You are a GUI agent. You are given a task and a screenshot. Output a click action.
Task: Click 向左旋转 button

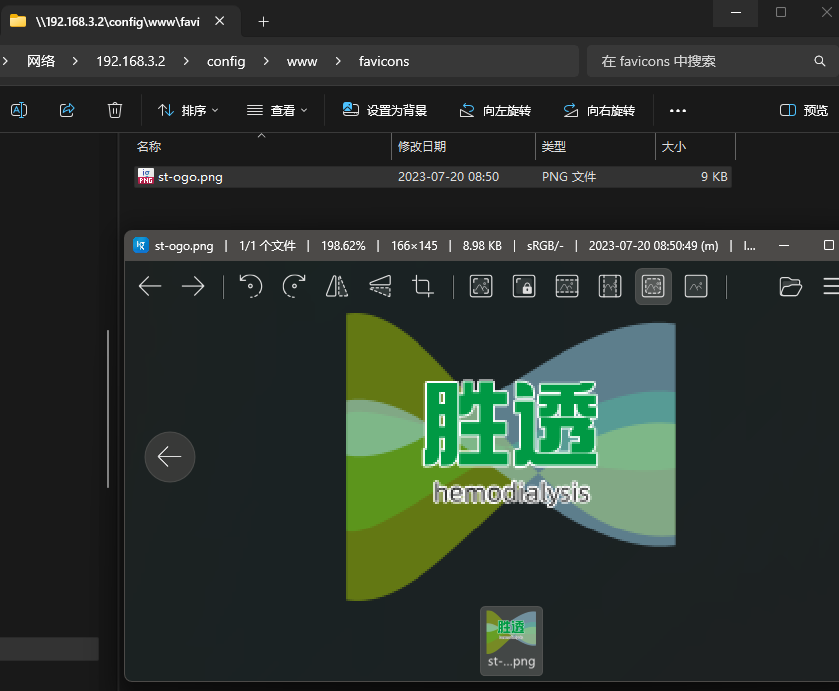(495, 110)
